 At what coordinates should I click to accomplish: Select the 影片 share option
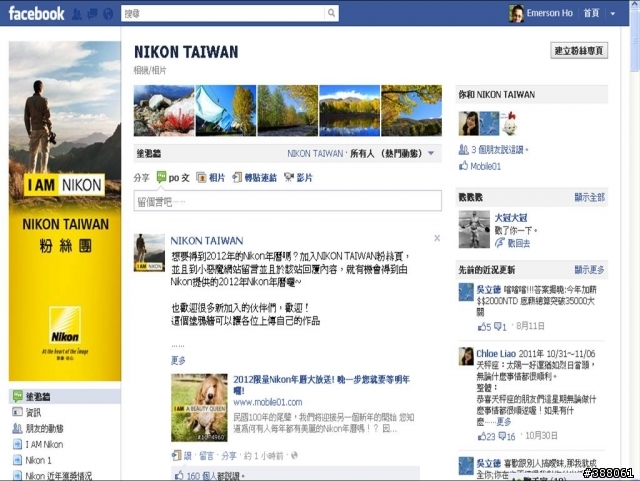coord(298,178)
